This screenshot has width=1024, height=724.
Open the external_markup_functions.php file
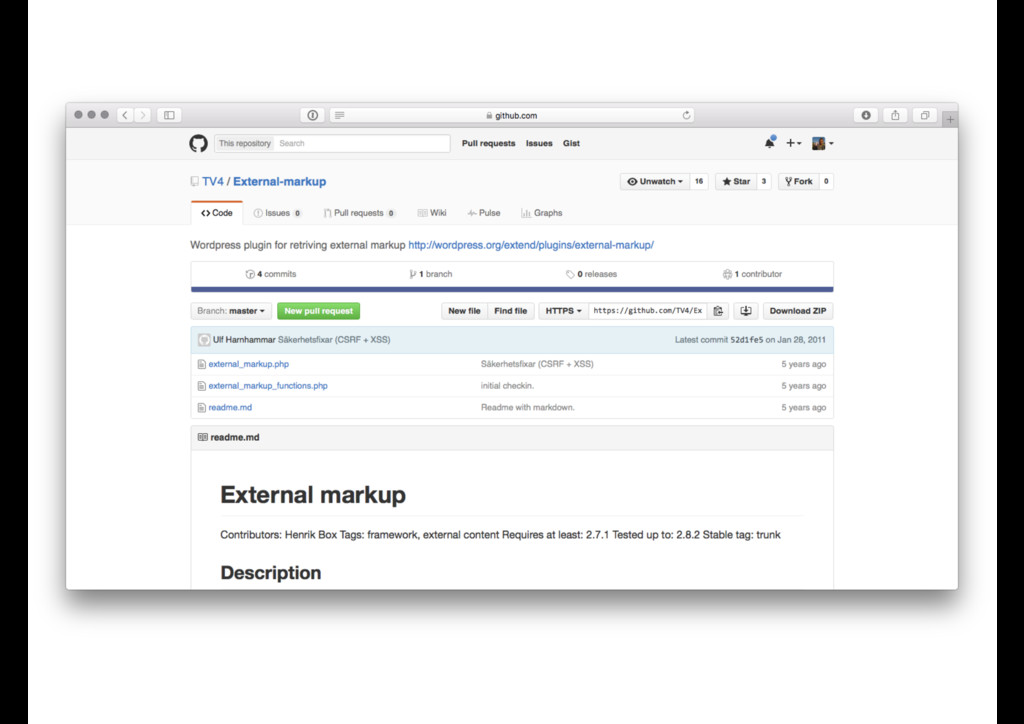[x=268, y=386]
